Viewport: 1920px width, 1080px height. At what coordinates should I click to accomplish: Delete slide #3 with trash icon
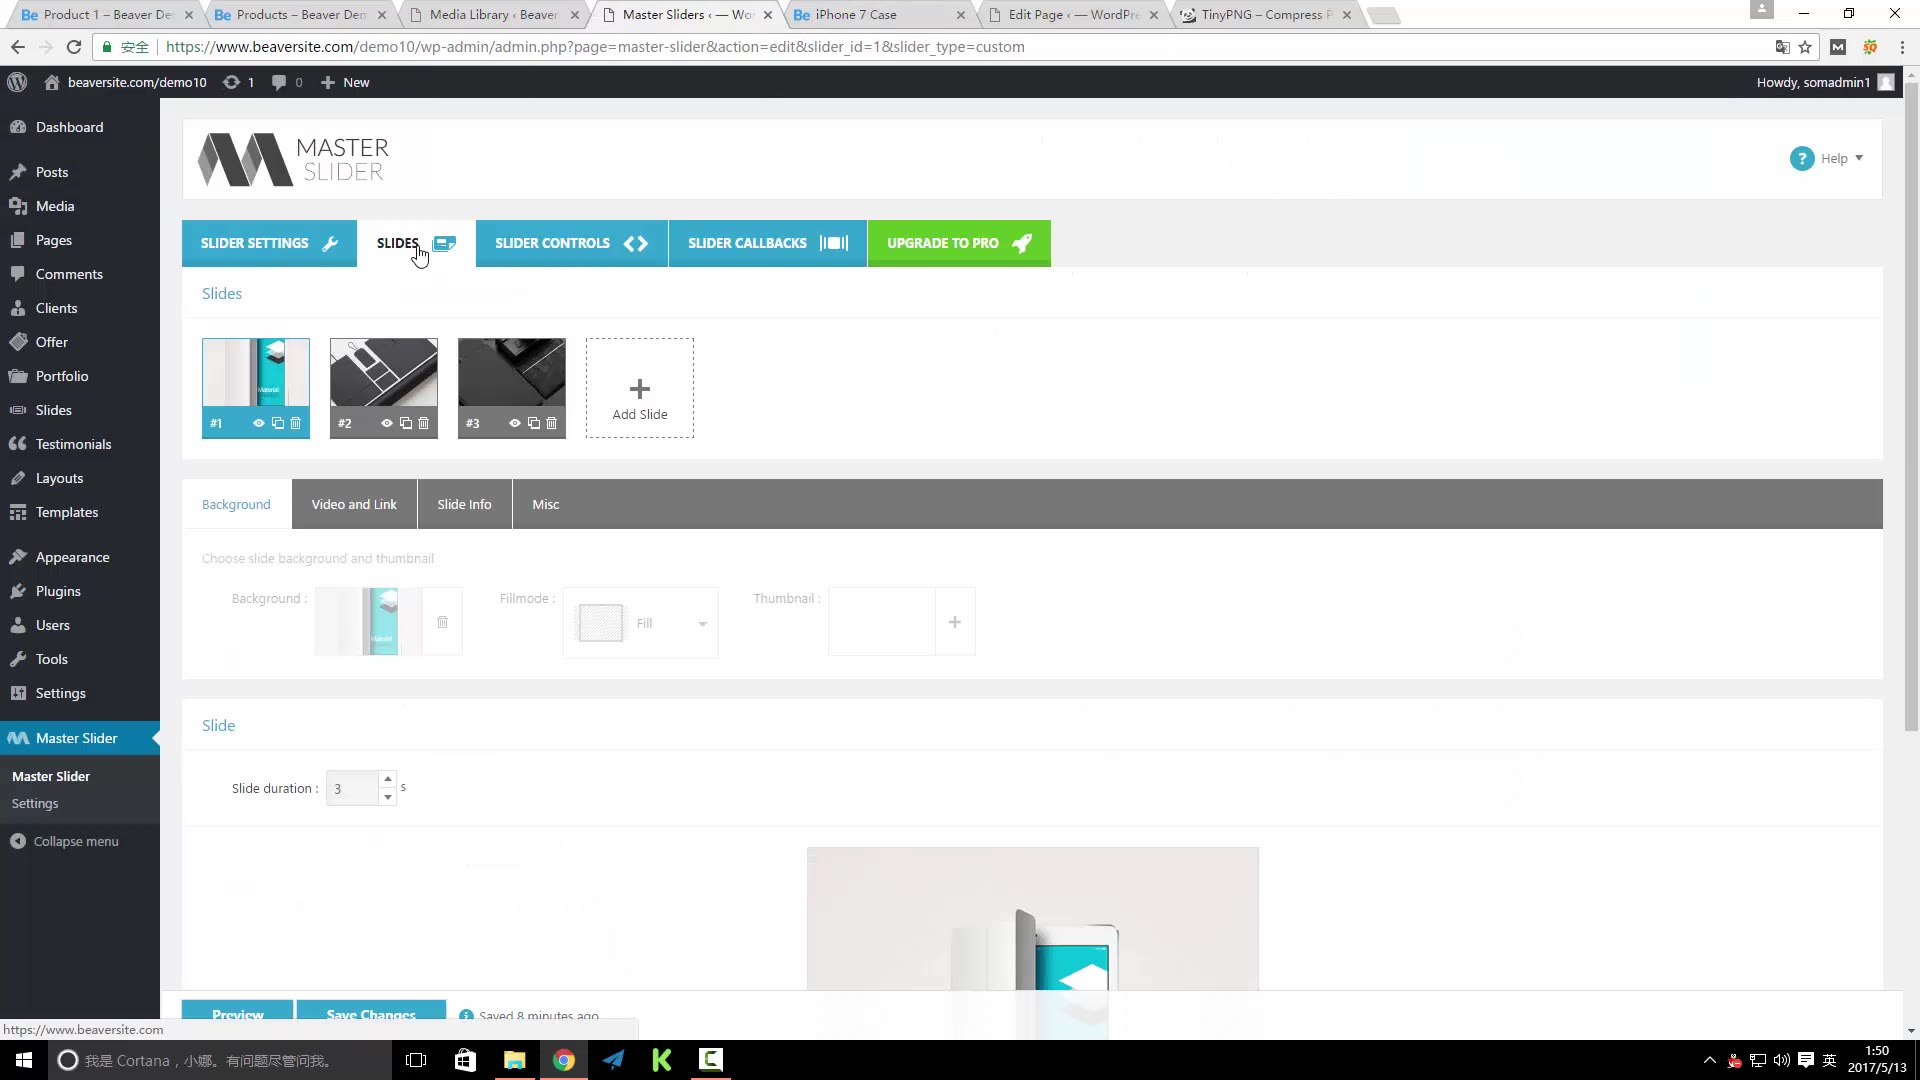(551, 423)
